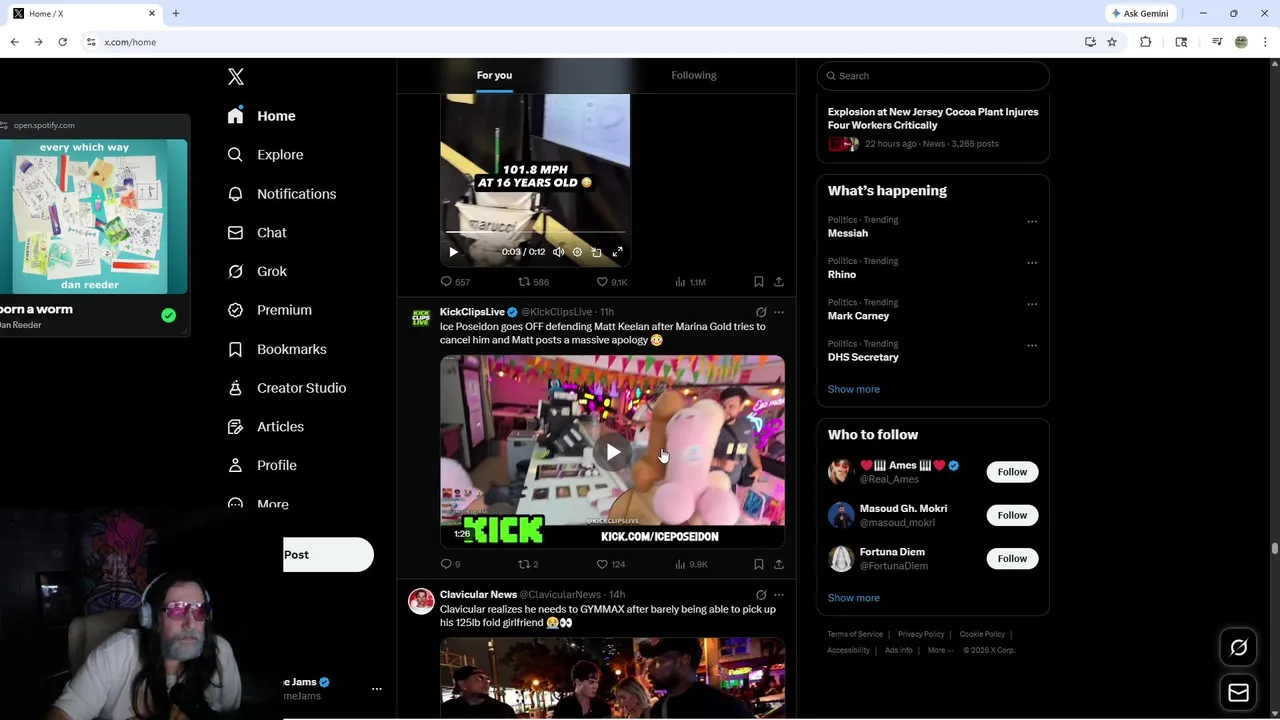
Task: Open Notifications in the sidebar
Action: pyautogui.click(x=281, y=194)
